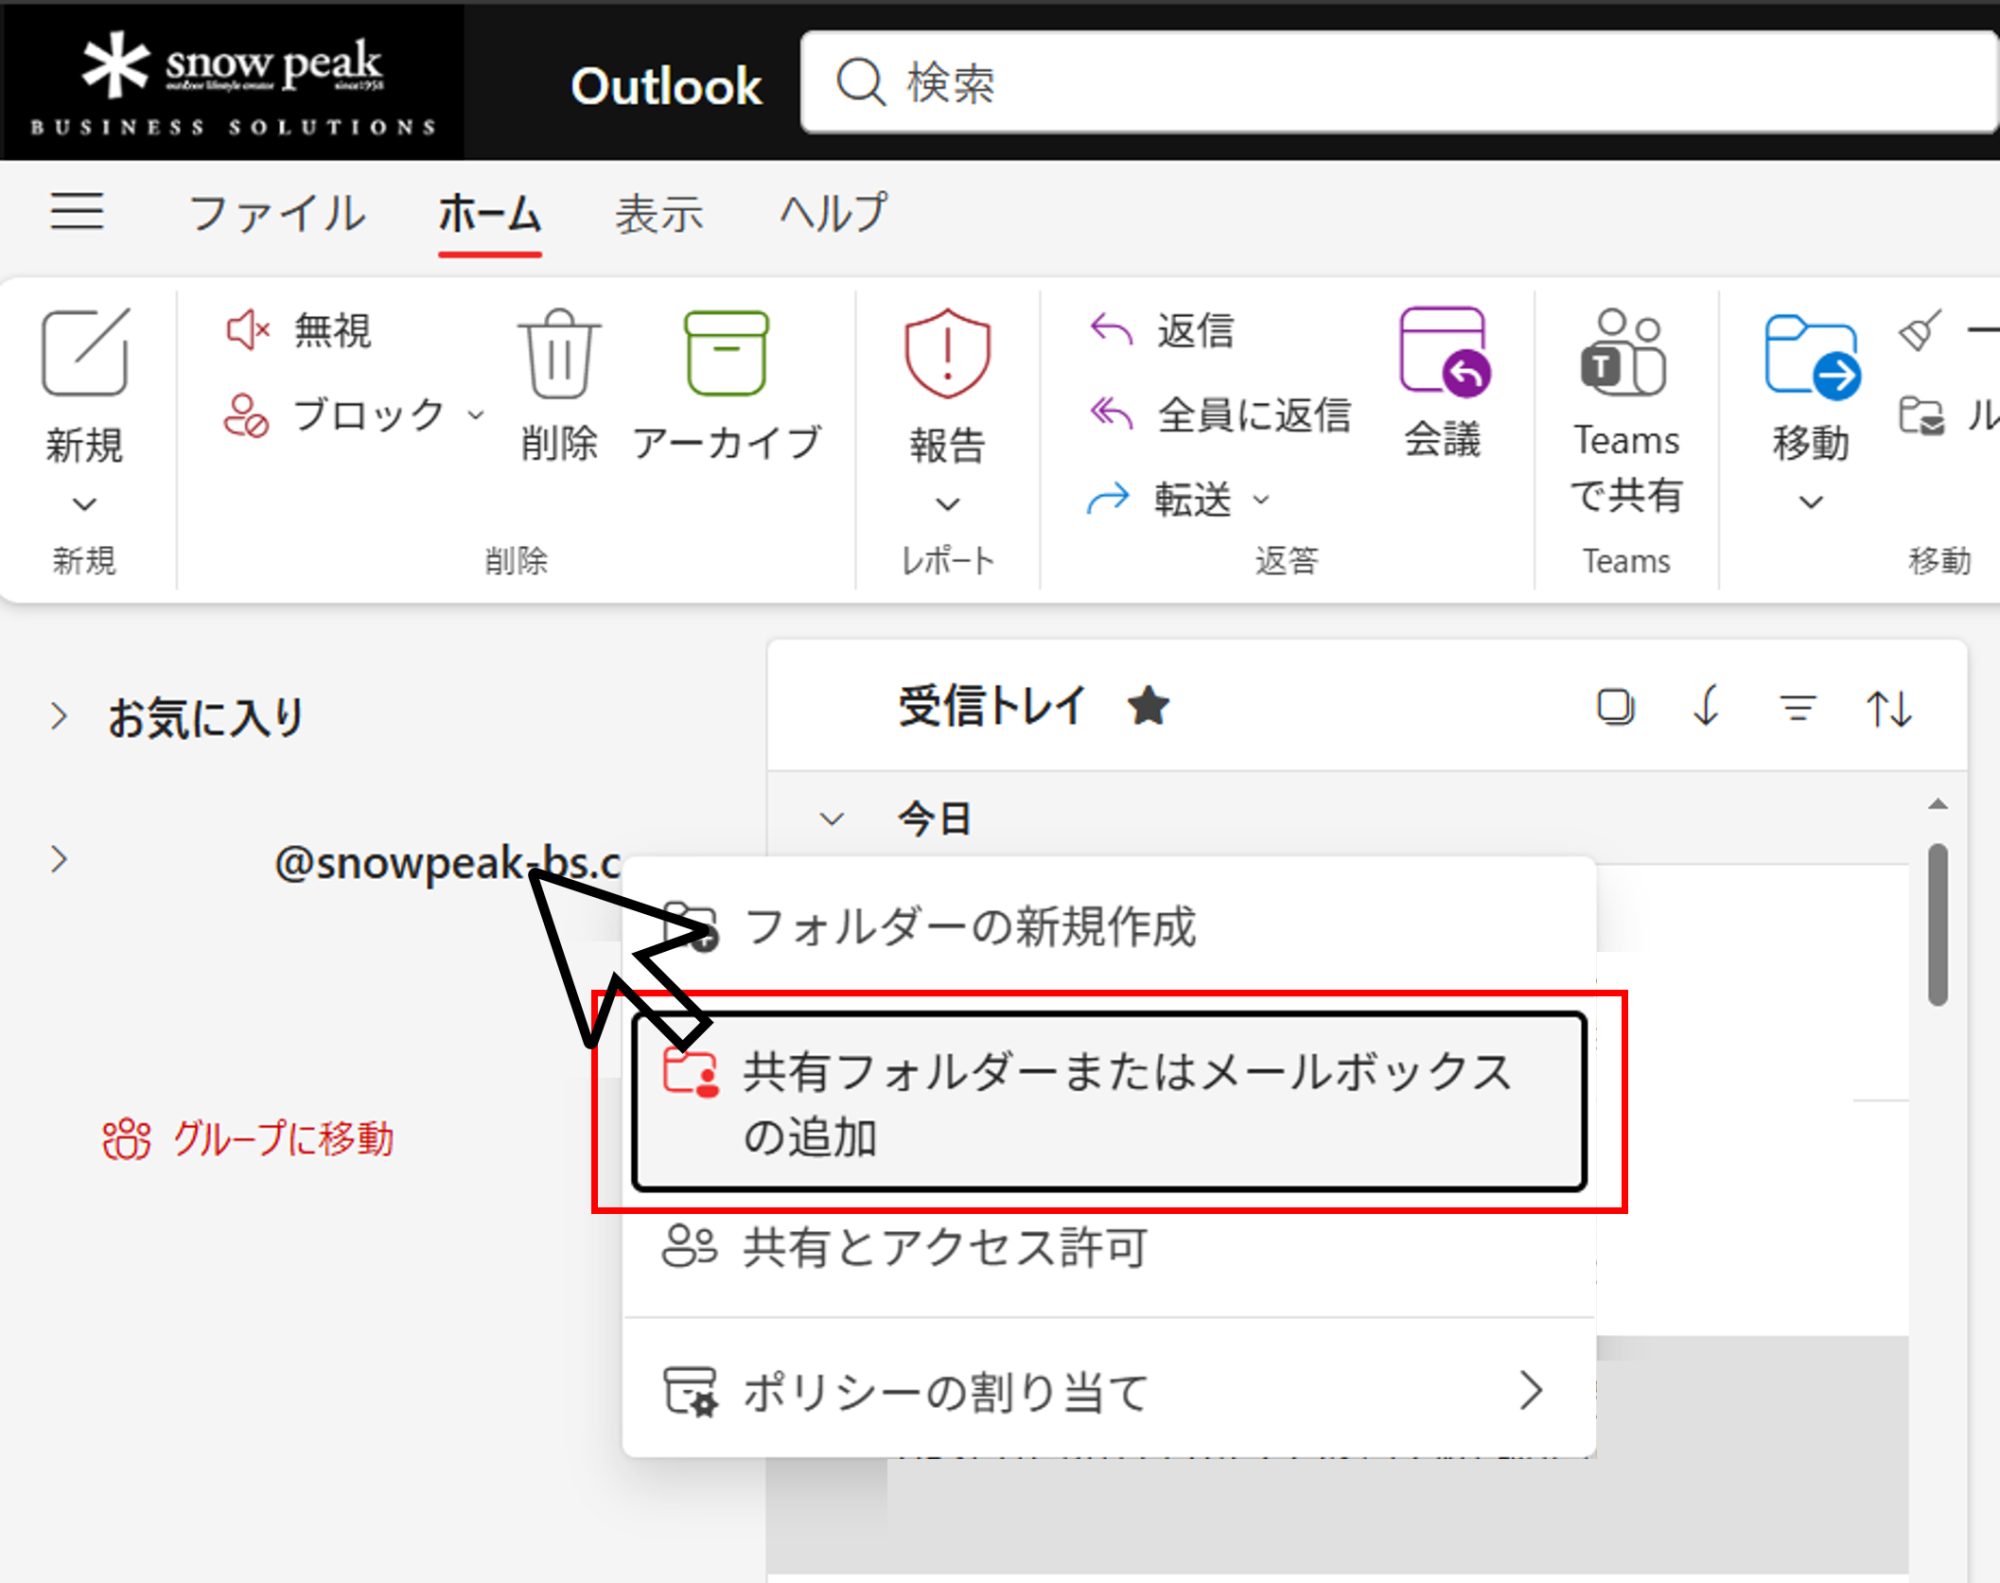Switch to the View (表示) tab
Viewport: 2000px width, 1583px height.
click(x=659, y=214)
